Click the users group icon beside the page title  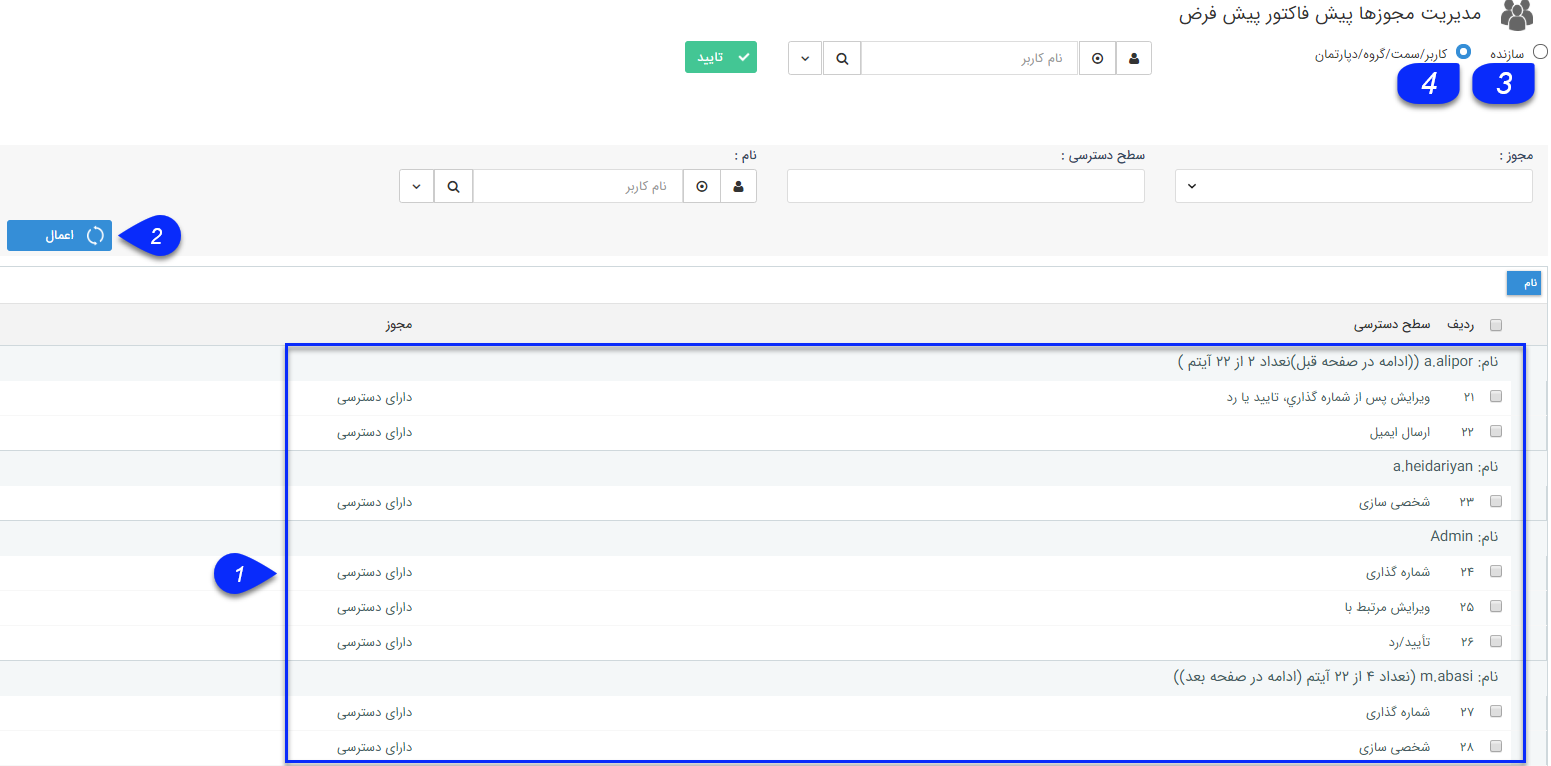point(1517,16)
